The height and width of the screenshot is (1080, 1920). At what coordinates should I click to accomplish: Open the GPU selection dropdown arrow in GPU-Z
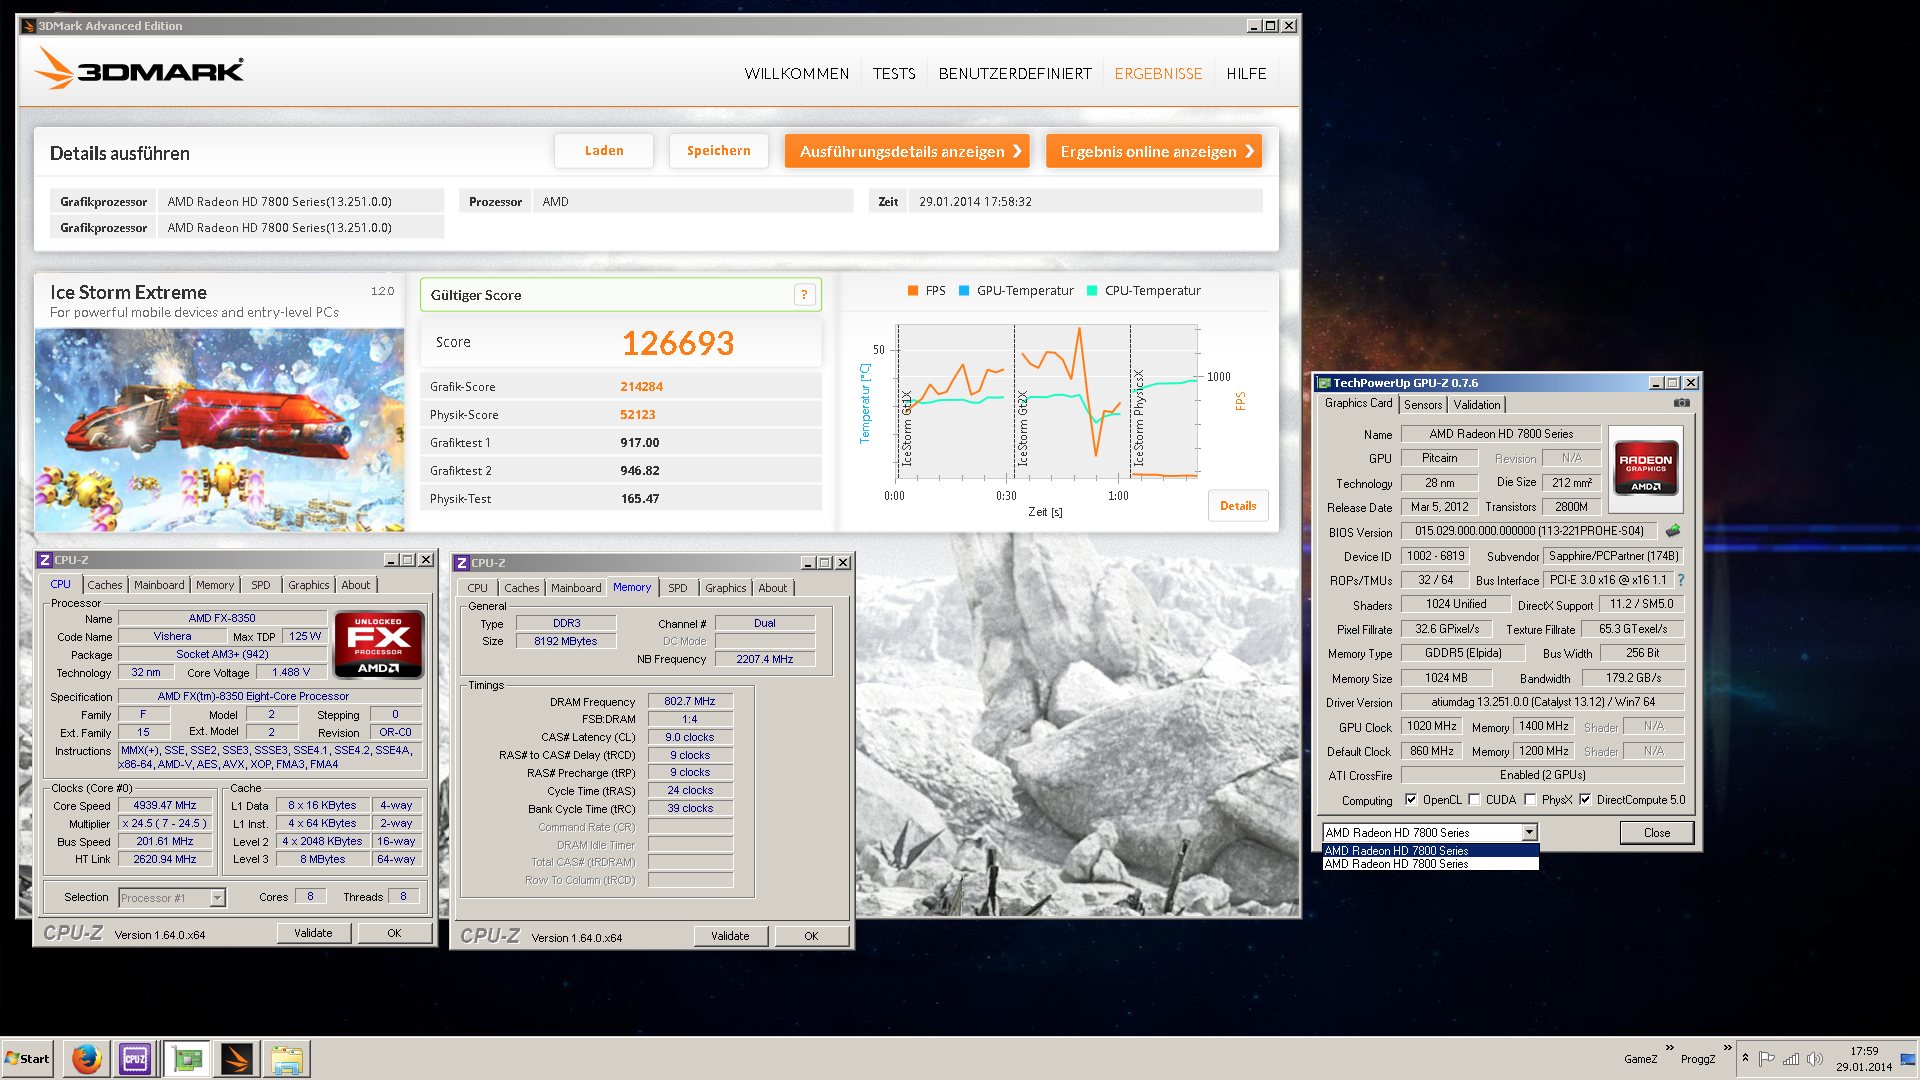click(1529, 832)
